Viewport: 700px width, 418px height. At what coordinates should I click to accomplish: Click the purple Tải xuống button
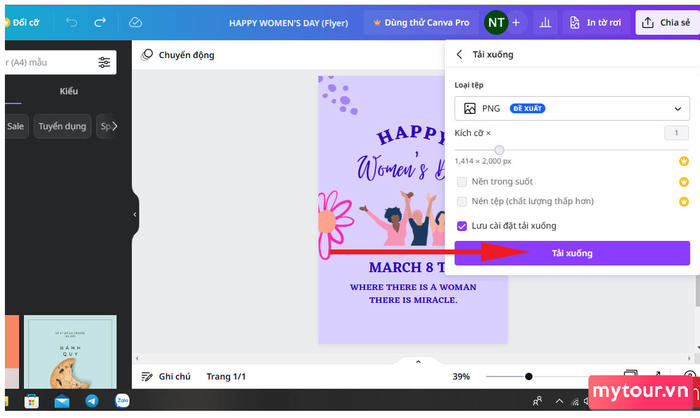(x=571, y=253)
